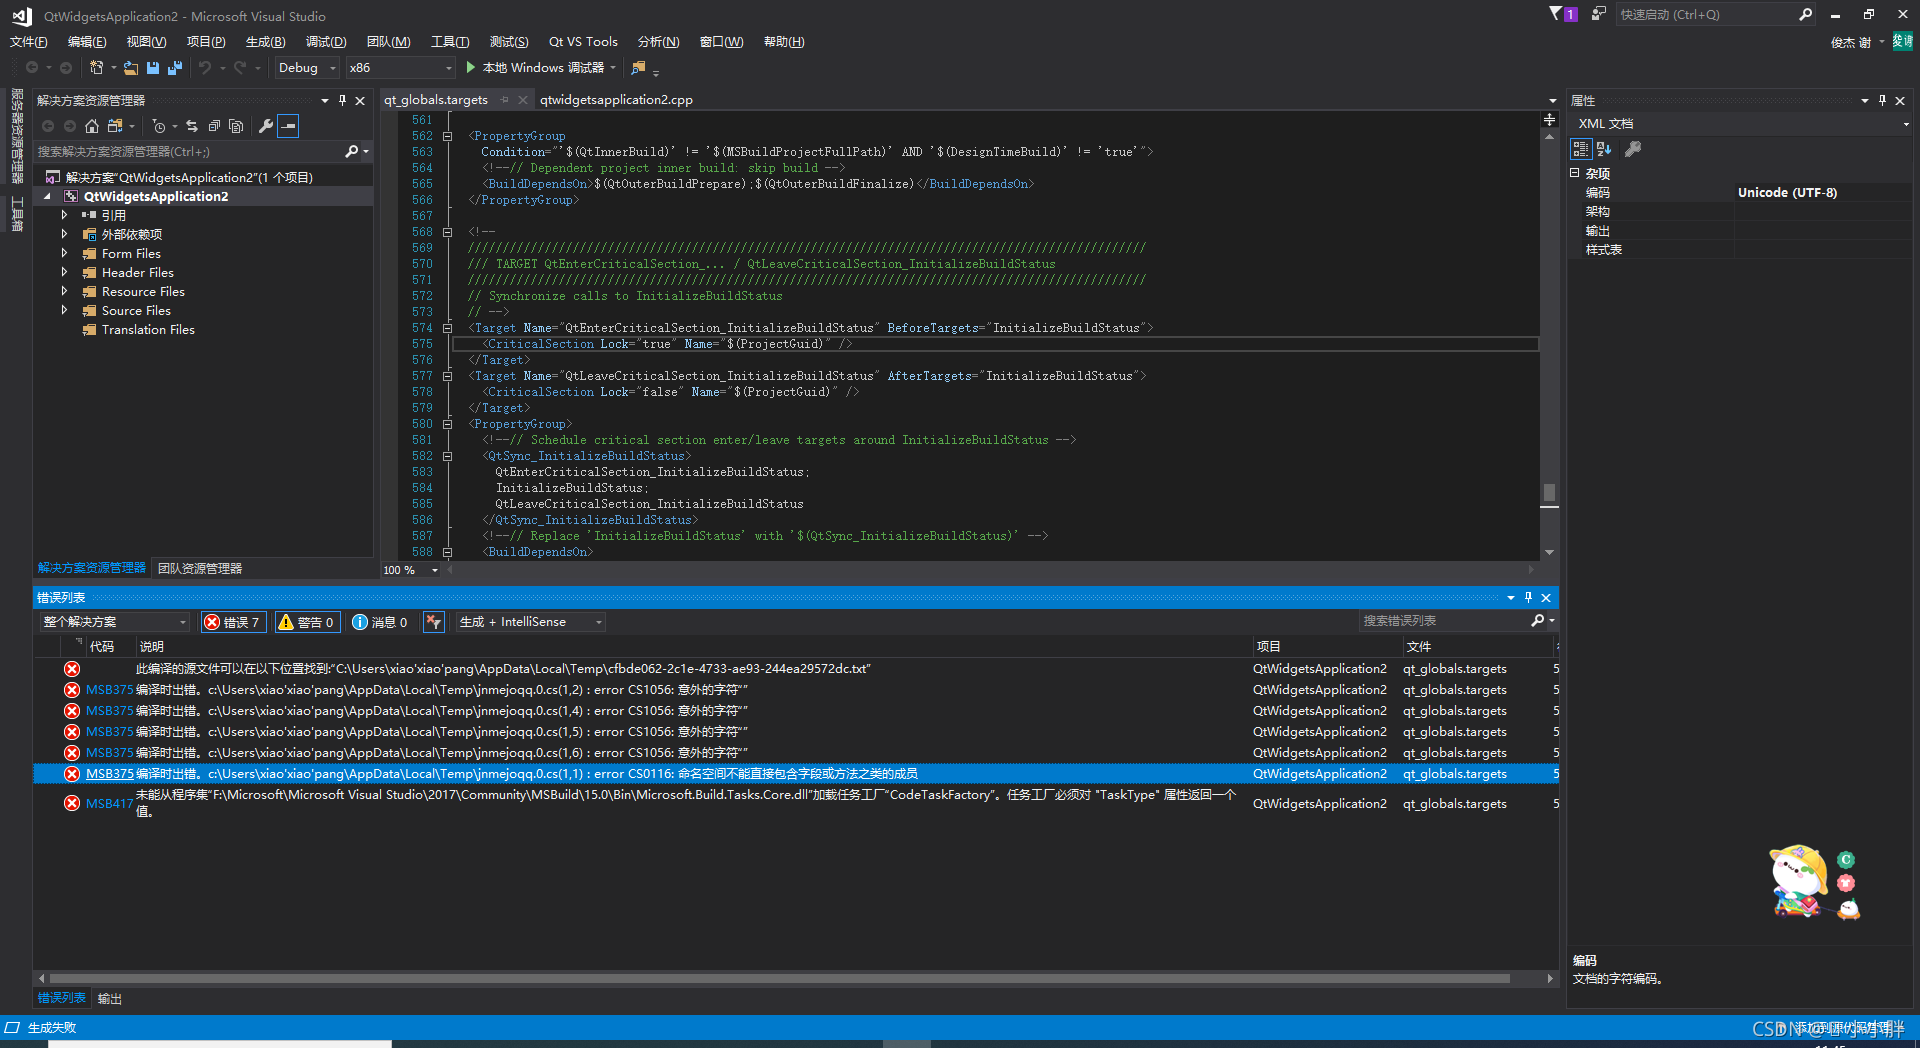The image size is (1920, 1048).
Task: Open the Server Explorer side tab
Action: [x=17, y=136]
